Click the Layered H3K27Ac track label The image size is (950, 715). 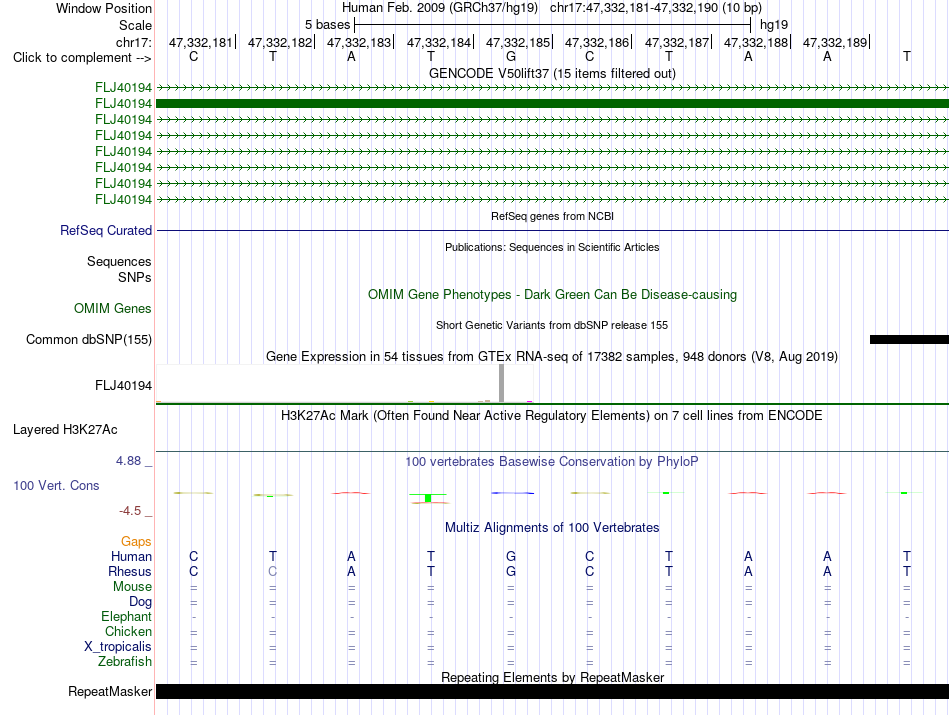point(65,430)
